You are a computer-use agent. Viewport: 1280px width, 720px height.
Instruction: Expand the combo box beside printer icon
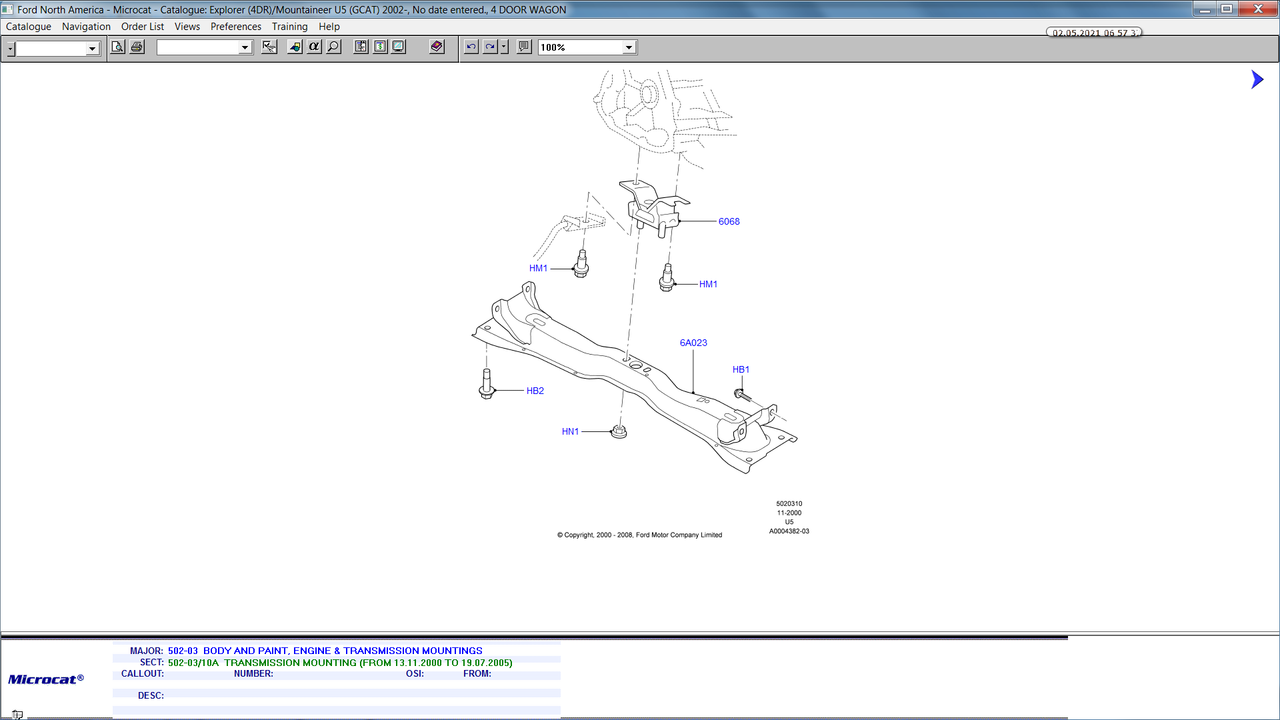245,48
